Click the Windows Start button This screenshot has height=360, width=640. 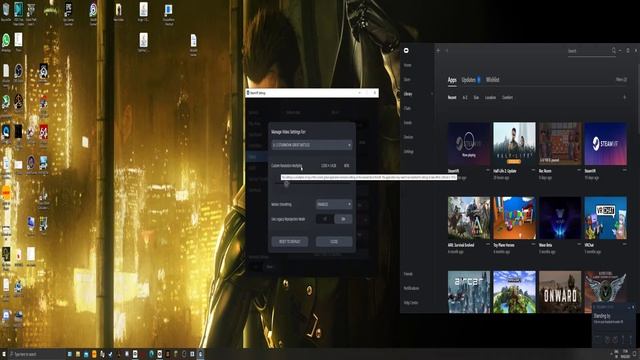click(x=4, y=354)
